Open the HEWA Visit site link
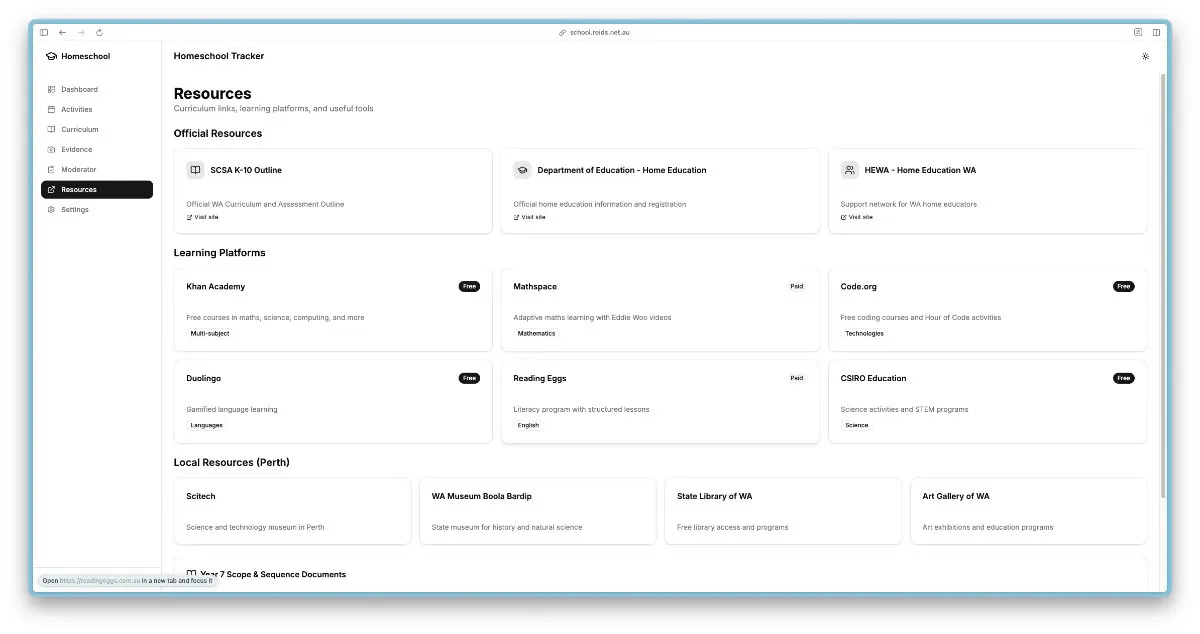Viewport: 1200px width, 634px height. click(x=858, y=217)
